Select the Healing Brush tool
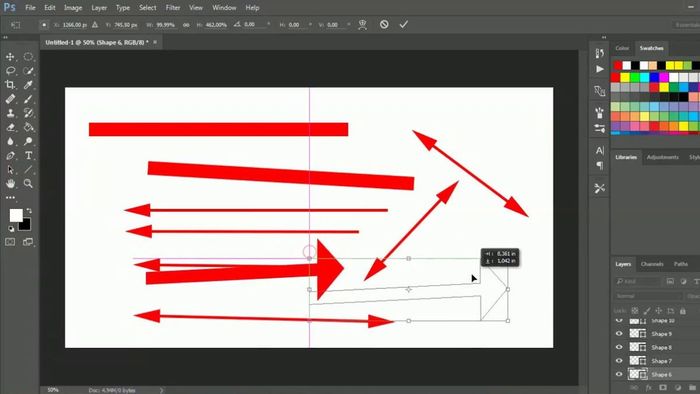This screenshot has height=394, width=700. 10,99
